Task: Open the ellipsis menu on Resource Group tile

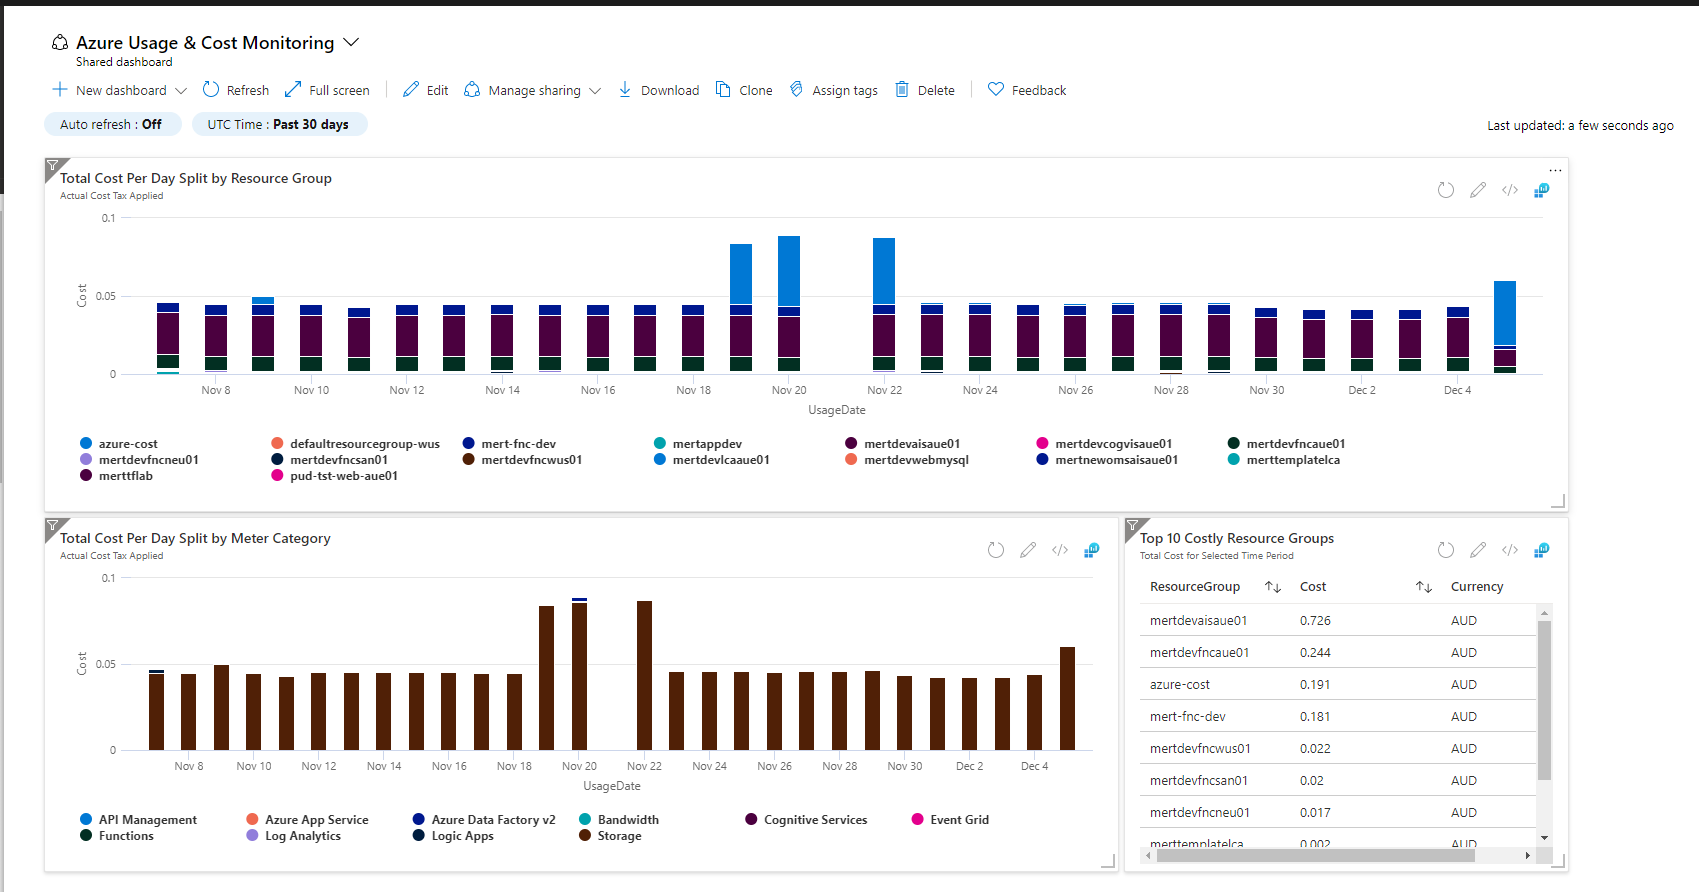Action: [1555, 170]
